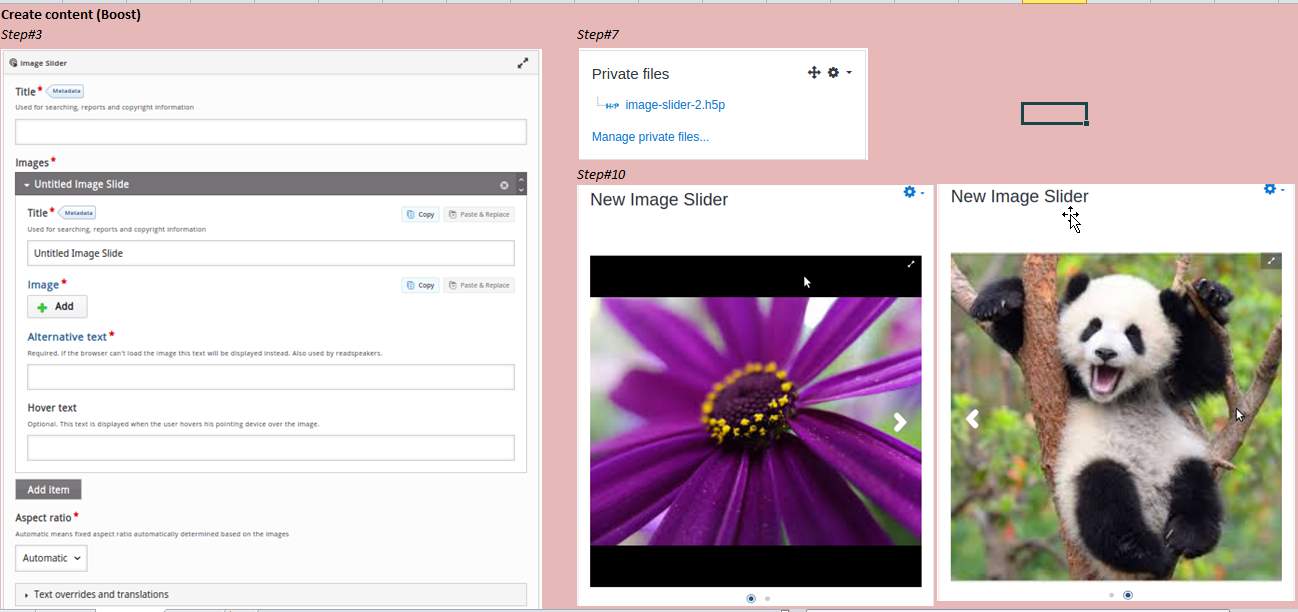Click the "Images" field label
The width and height of the screenshot is (1298, 612).
[32, 163]
